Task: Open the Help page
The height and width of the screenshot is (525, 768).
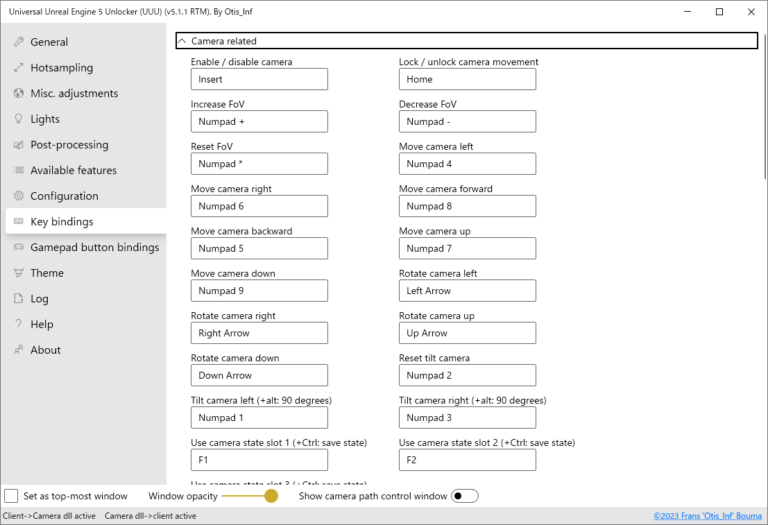Action: [41, 324]
